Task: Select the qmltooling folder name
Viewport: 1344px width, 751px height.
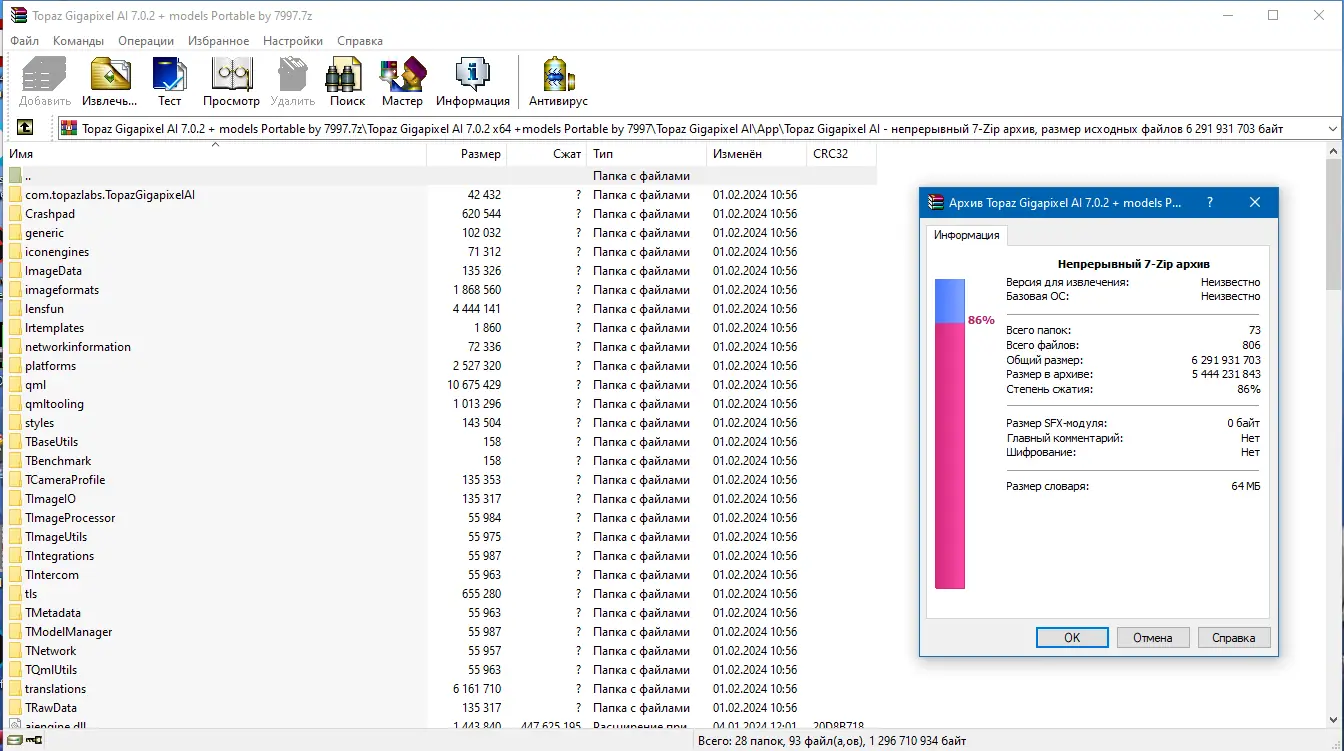Action: [x=54, y=404]
